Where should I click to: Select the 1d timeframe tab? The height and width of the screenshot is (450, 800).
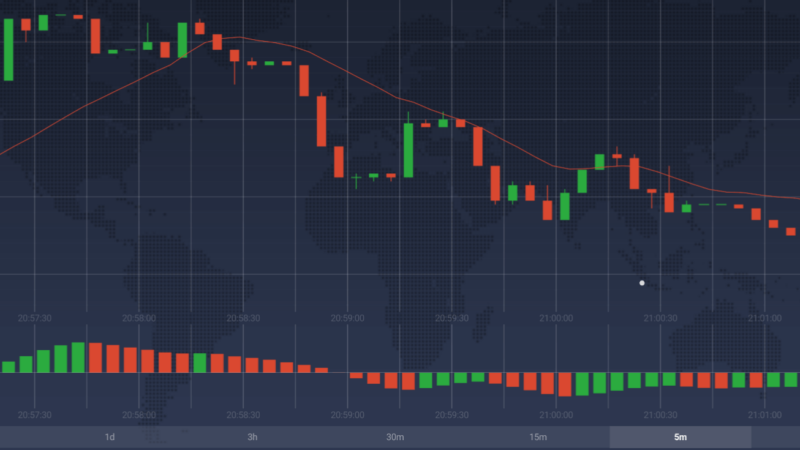pyautogui.click(x=110, y=437)
